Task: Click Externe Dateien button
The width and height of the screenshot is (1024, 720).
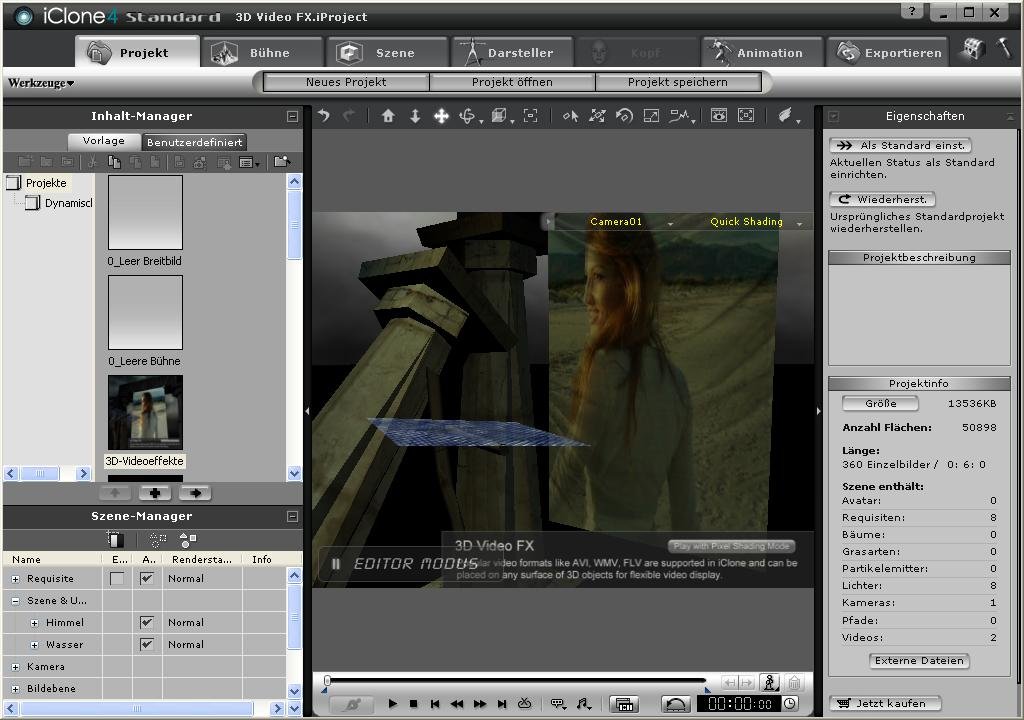Action: point(920,661)
